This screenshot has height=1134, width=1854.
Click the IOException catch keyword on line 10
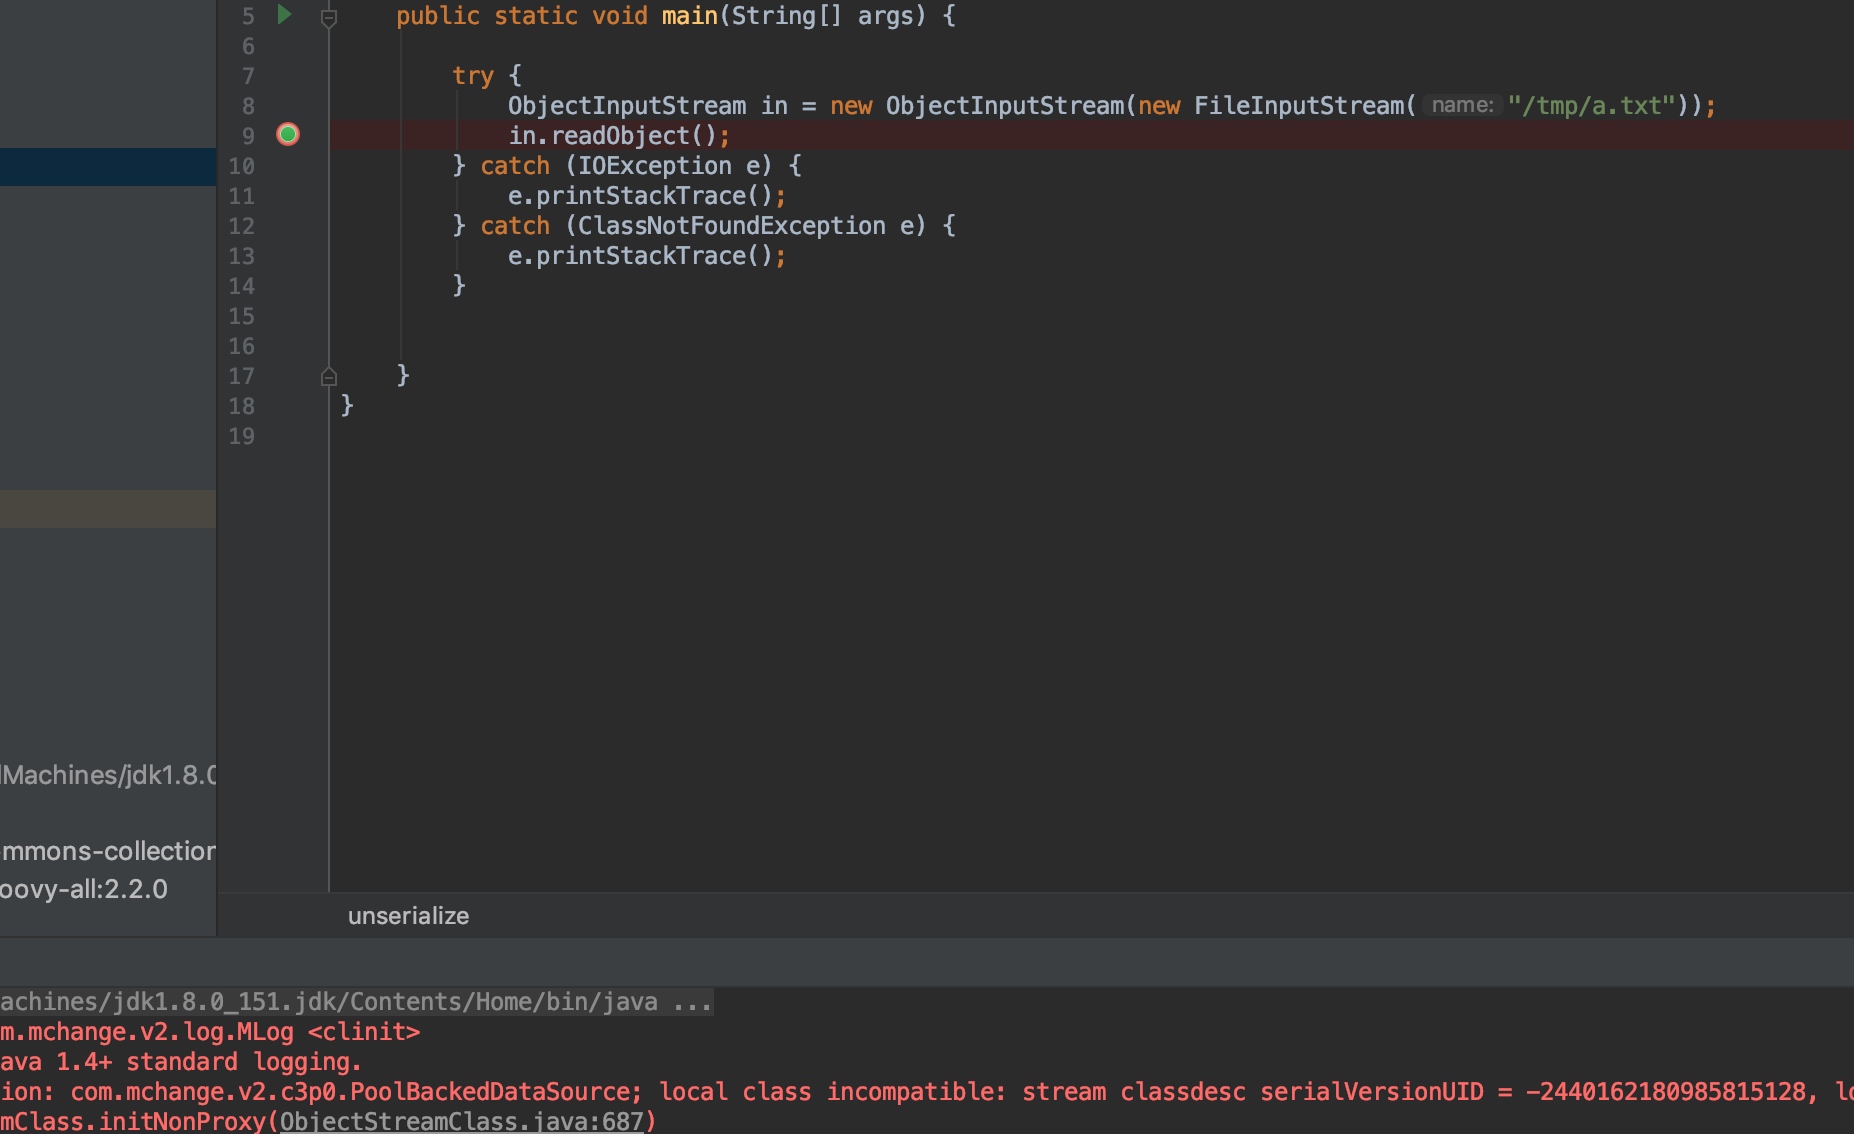pyautogui.click(x=515, y=165)
